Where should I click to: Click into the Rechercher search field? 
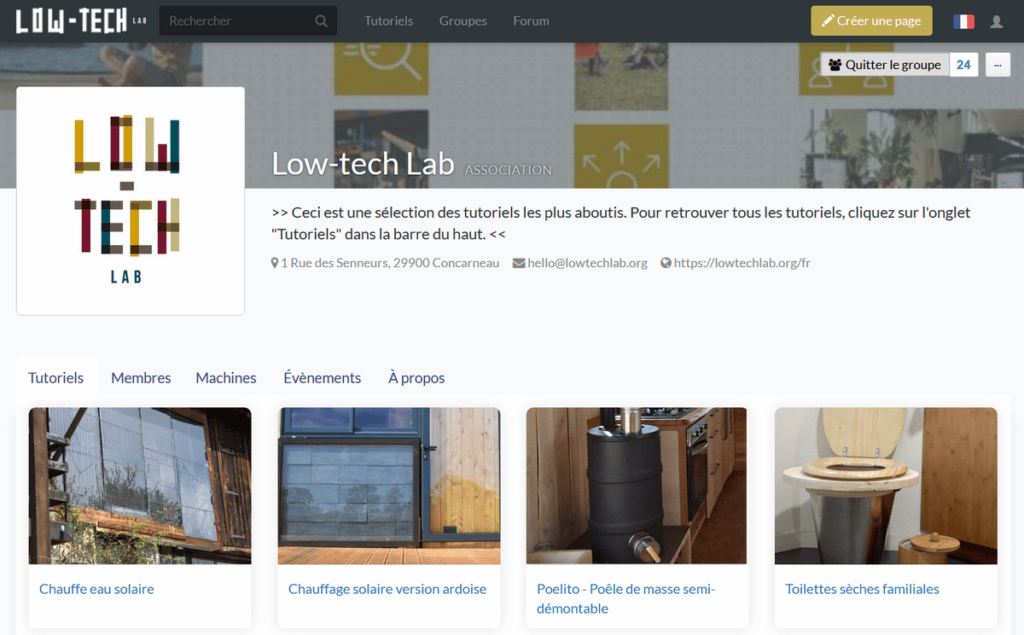pyautogui.click(x=238, y=21)
